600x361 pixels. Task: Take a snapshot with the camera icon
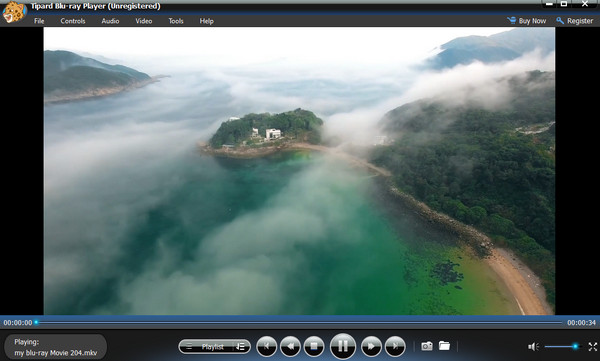coord(427,346)
